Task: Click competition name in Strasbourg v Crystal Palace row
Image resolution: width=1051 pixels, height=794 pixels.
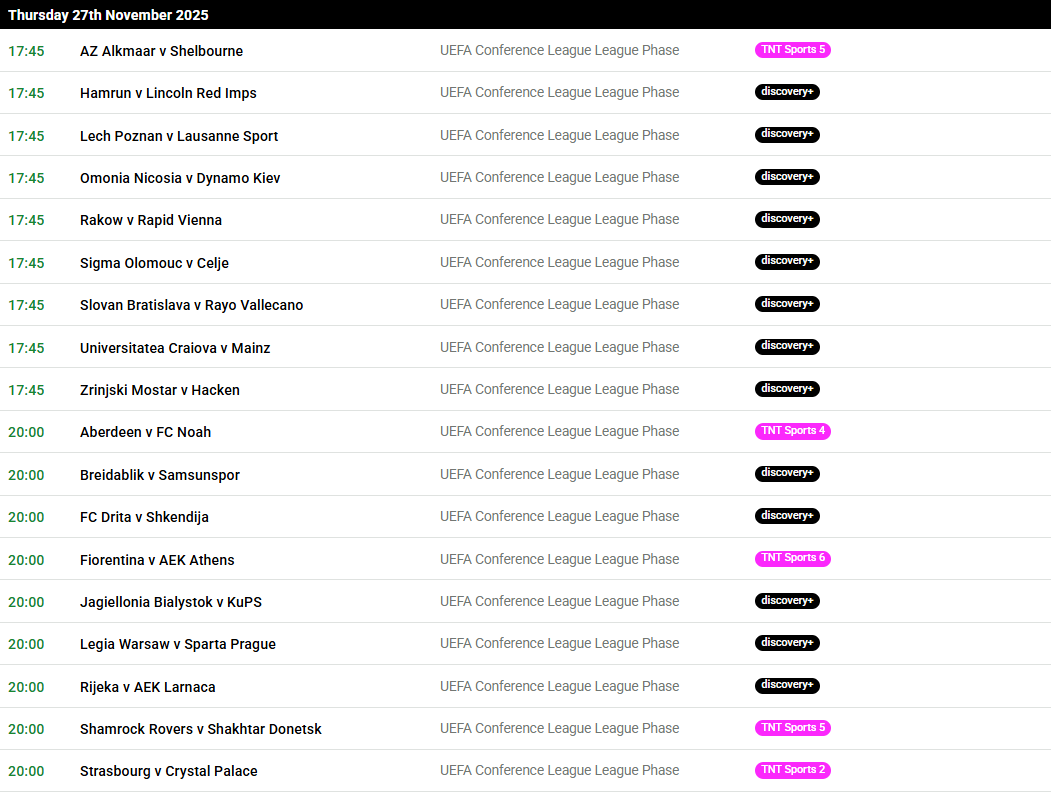Action: 560,771
